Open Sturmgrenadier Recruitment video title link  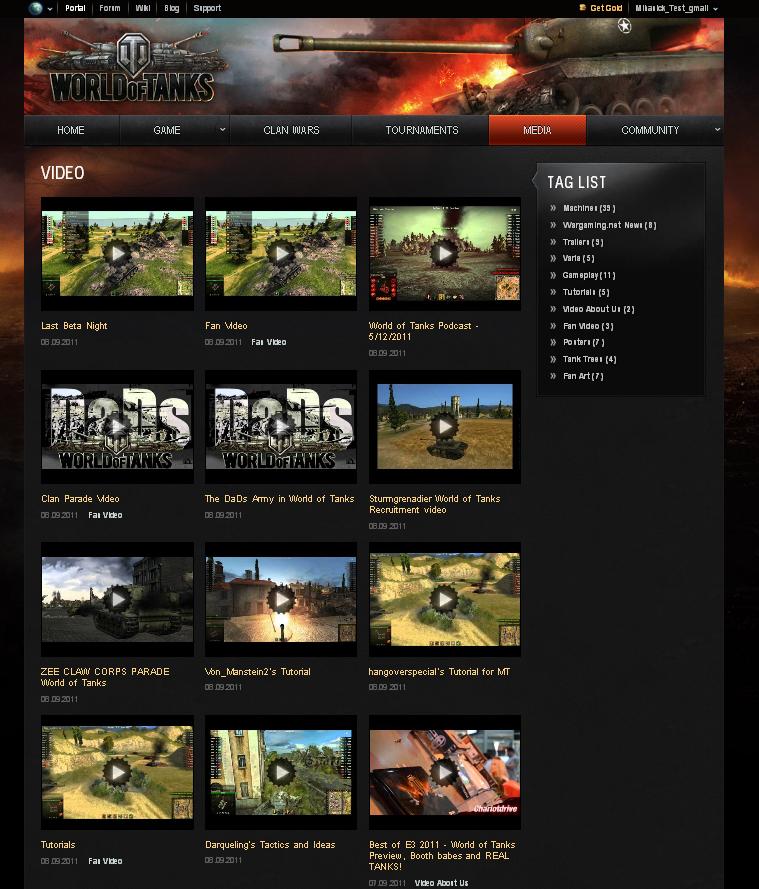tap(435, 504)
